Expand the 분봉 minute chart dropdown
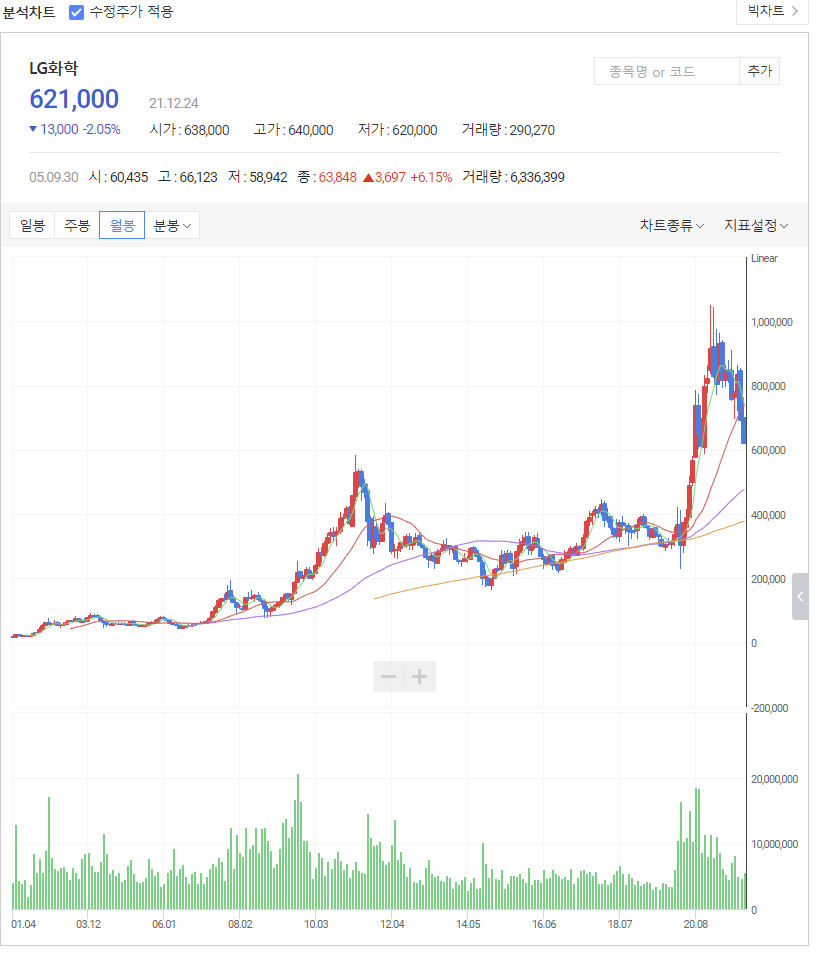The image size is (821, 955). [172, 225]
